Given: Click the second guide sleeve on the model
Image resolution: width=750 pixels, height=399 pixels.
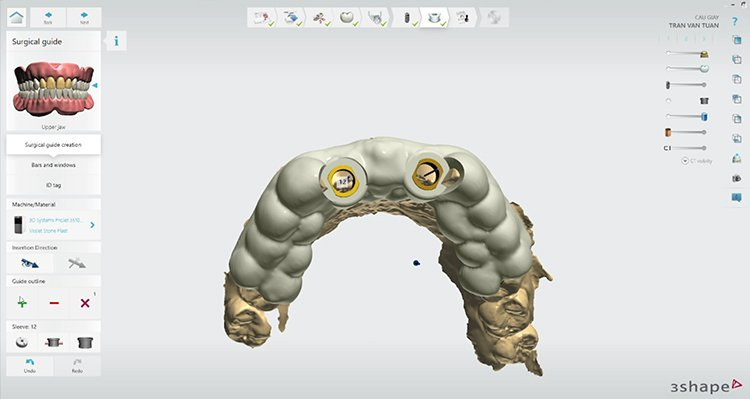Looking at the screenshot, I should coord(427,174).
